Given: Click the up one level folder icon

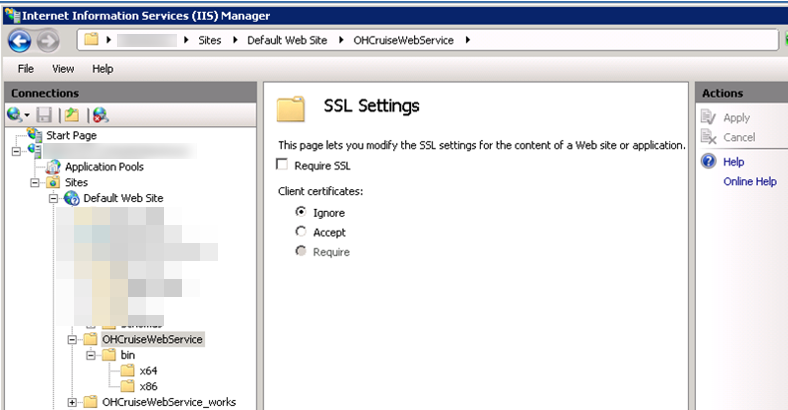Looking at the screenshot, I should pyautogui.click(x=72, y=115).
